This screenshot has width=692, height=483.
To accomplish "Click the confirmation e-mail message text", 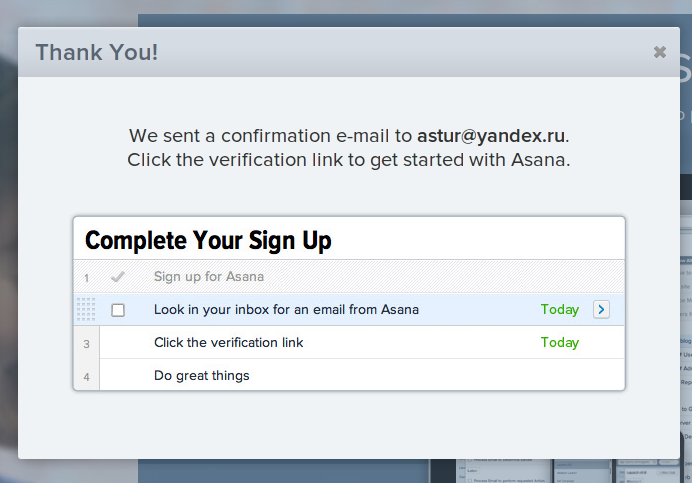I will point(272,136).
